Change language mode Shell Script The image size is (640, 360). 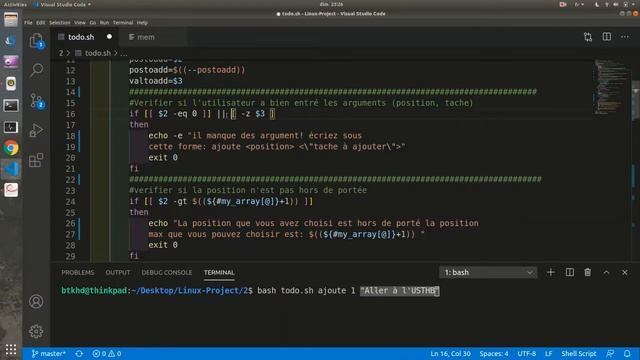[x=579, y=353]
